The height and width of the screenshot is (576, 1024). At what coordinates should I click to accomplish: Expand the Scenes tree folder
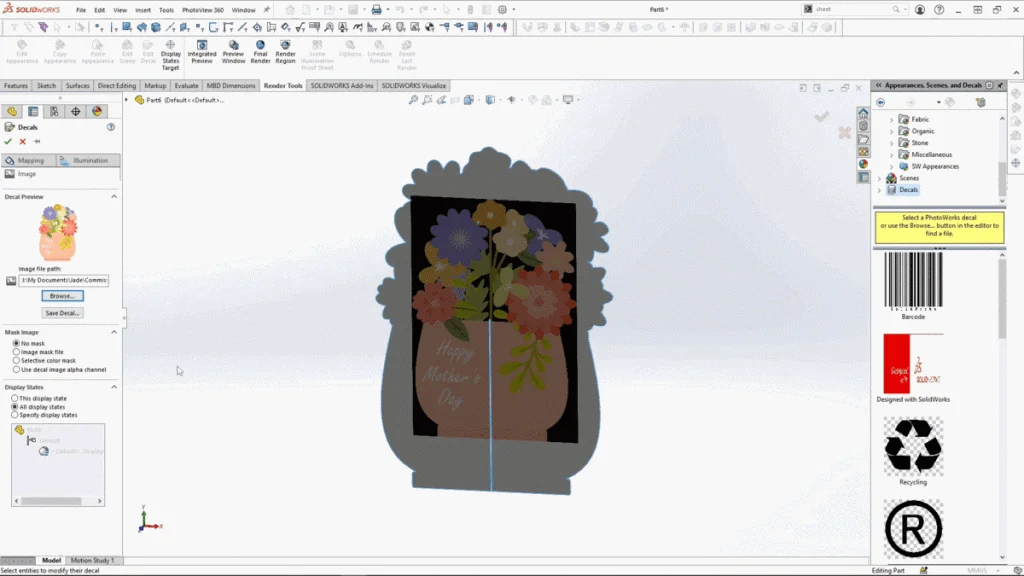880,178
